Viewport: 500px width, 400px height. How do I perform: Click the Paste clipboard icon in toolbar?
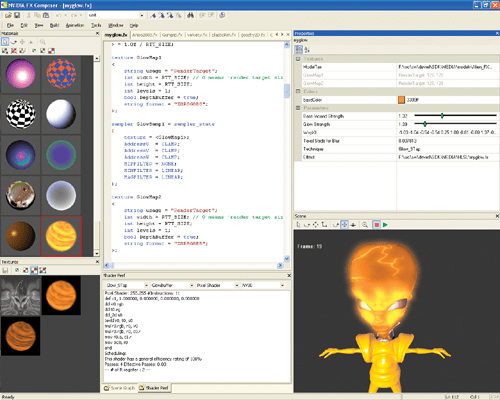coord(46,15)
